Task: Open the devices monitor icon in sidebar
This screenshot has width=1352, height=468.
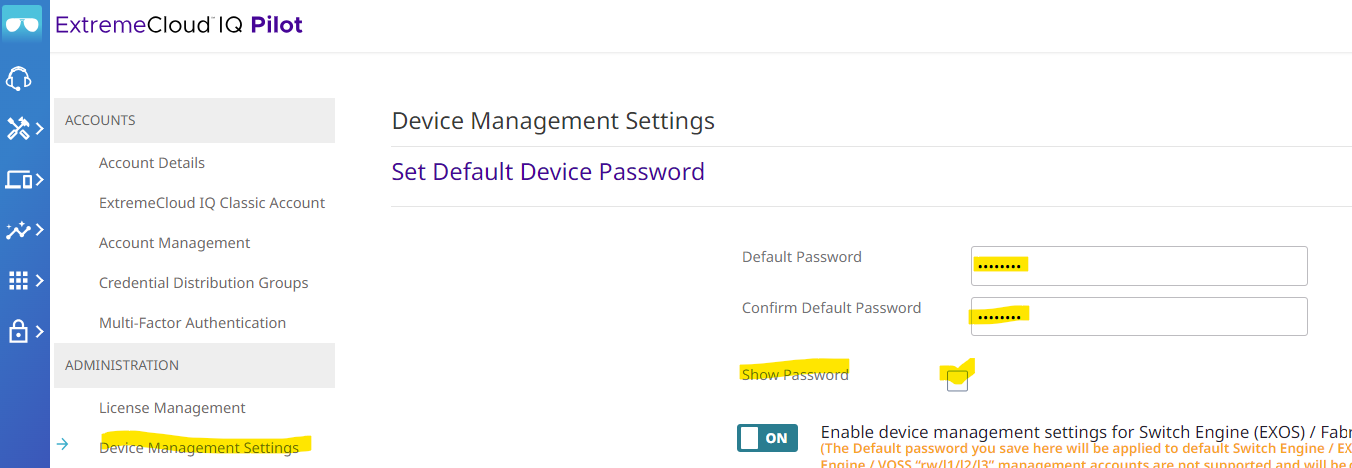Action: pos(18,180)
